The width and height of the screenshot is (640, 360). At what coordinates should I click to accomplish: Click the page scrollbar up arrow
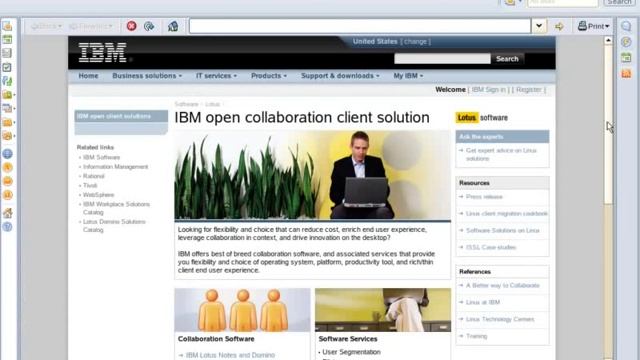point(608,40)
